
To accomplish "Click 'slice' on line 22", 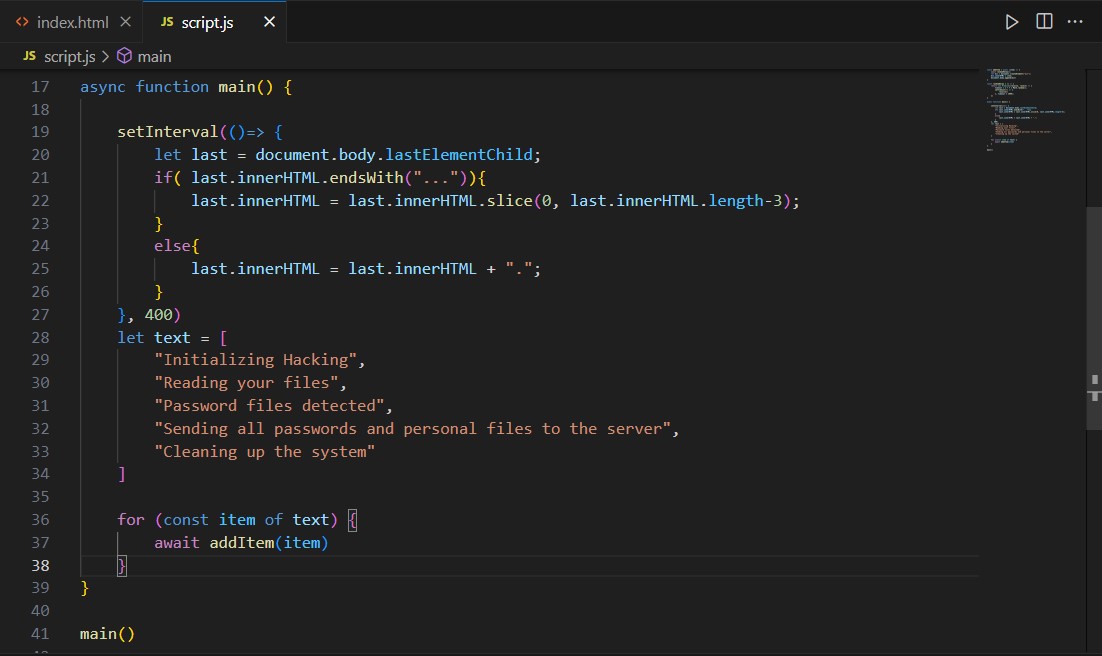I will (x=510, y=201).
